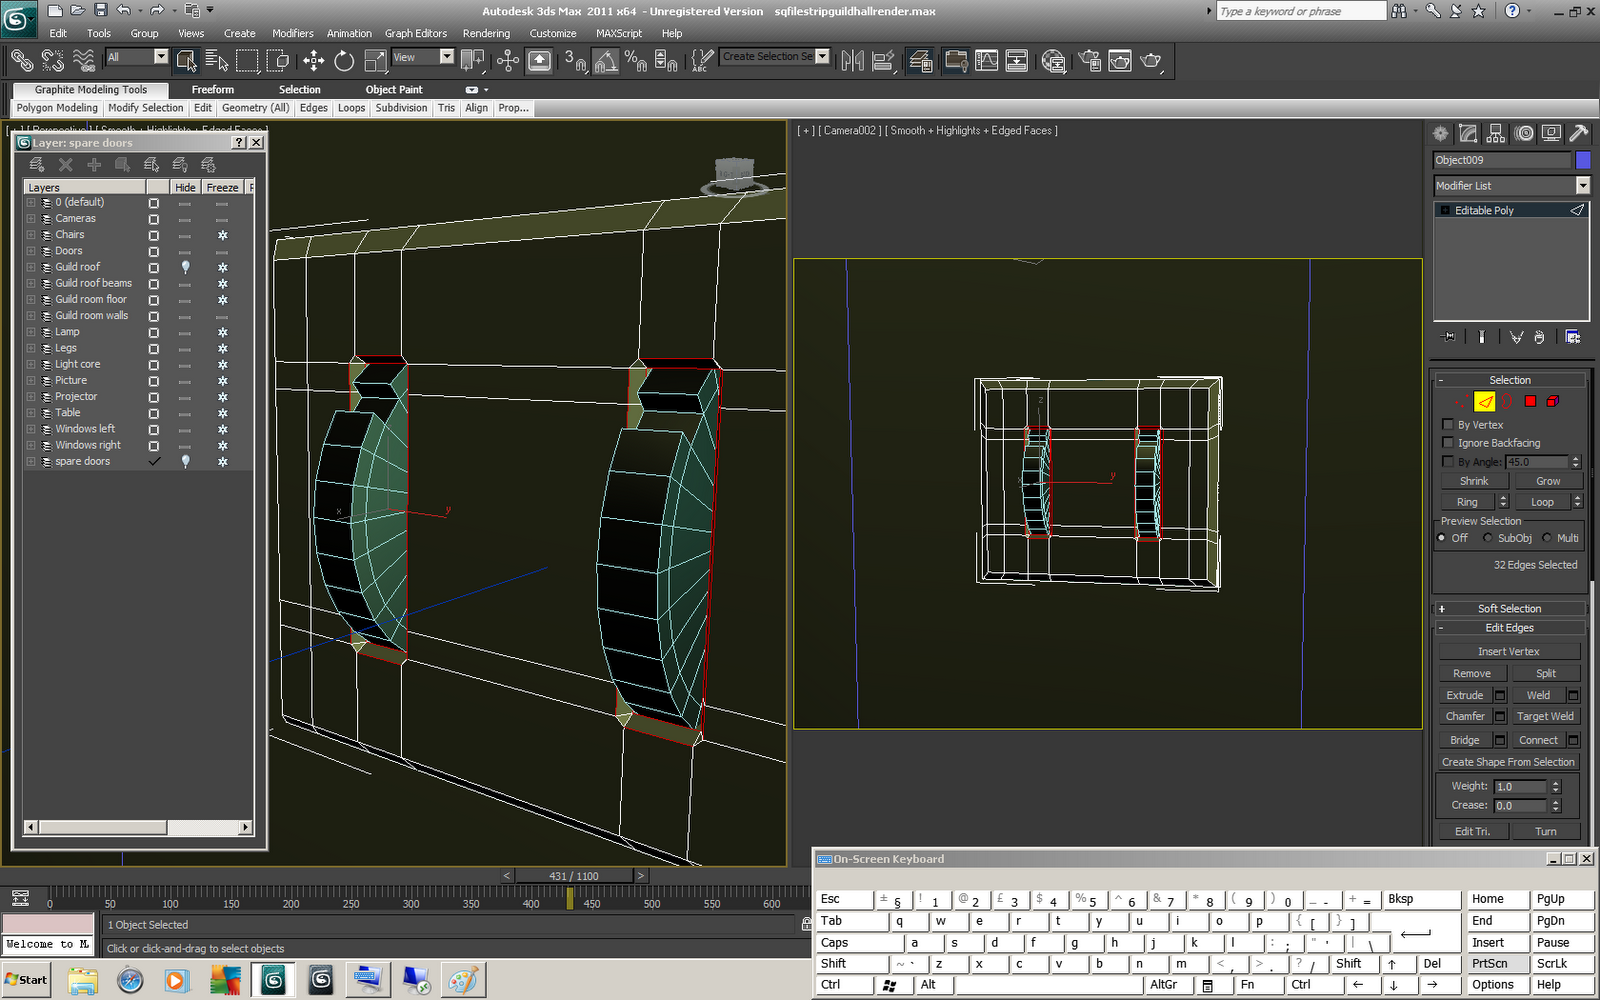Open the Curve Editor from toolbar
1600x1000 pixels.
coord(986,61)
